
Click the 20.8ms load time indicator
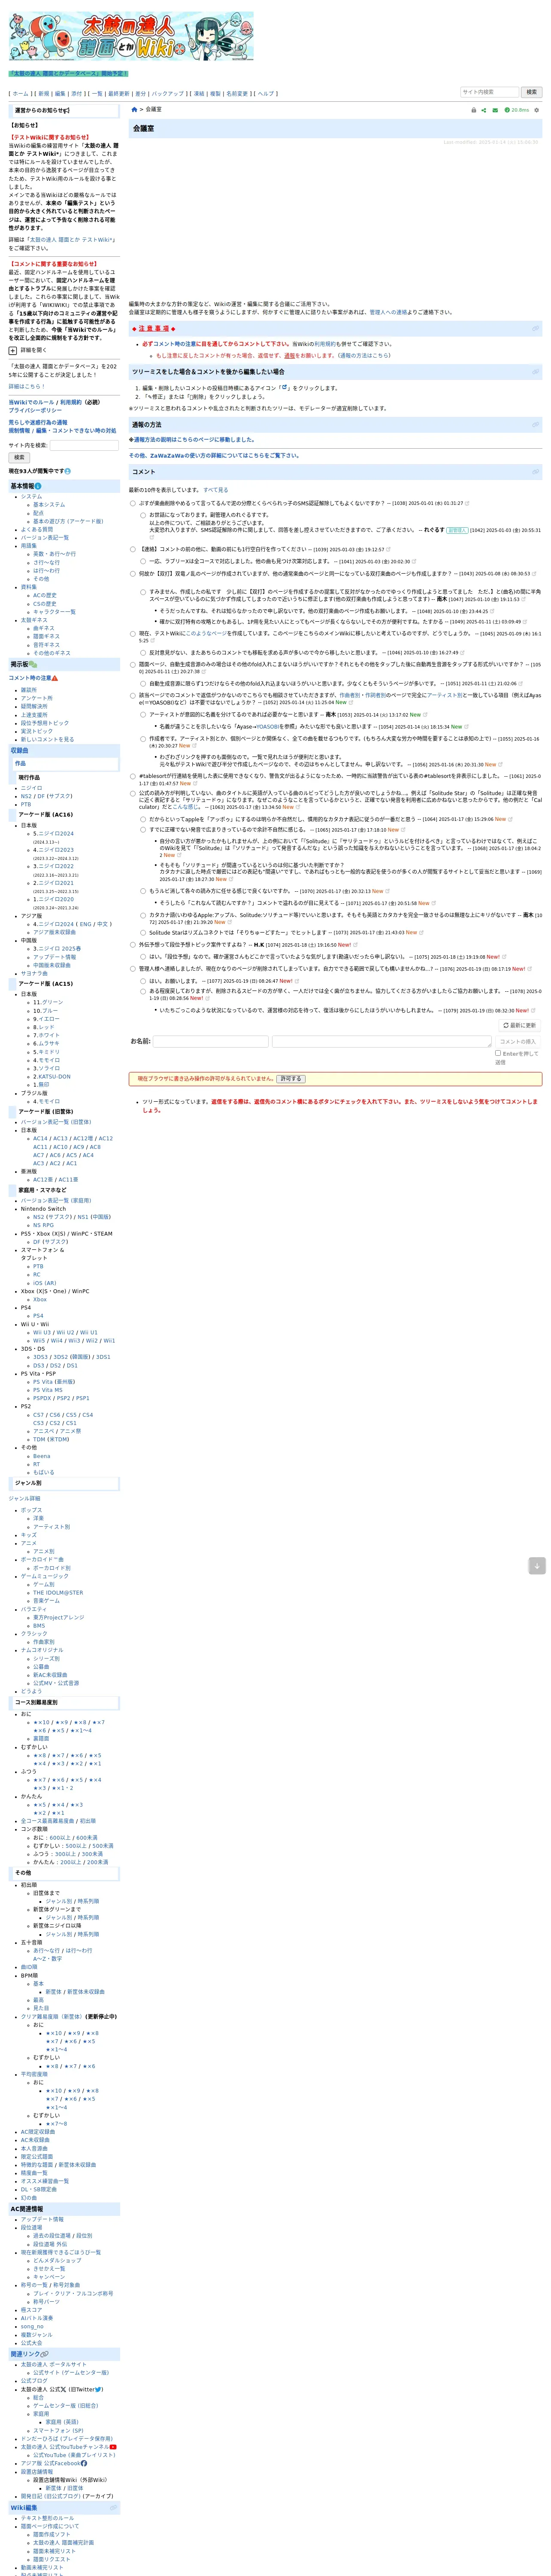[x=517, y=110]
